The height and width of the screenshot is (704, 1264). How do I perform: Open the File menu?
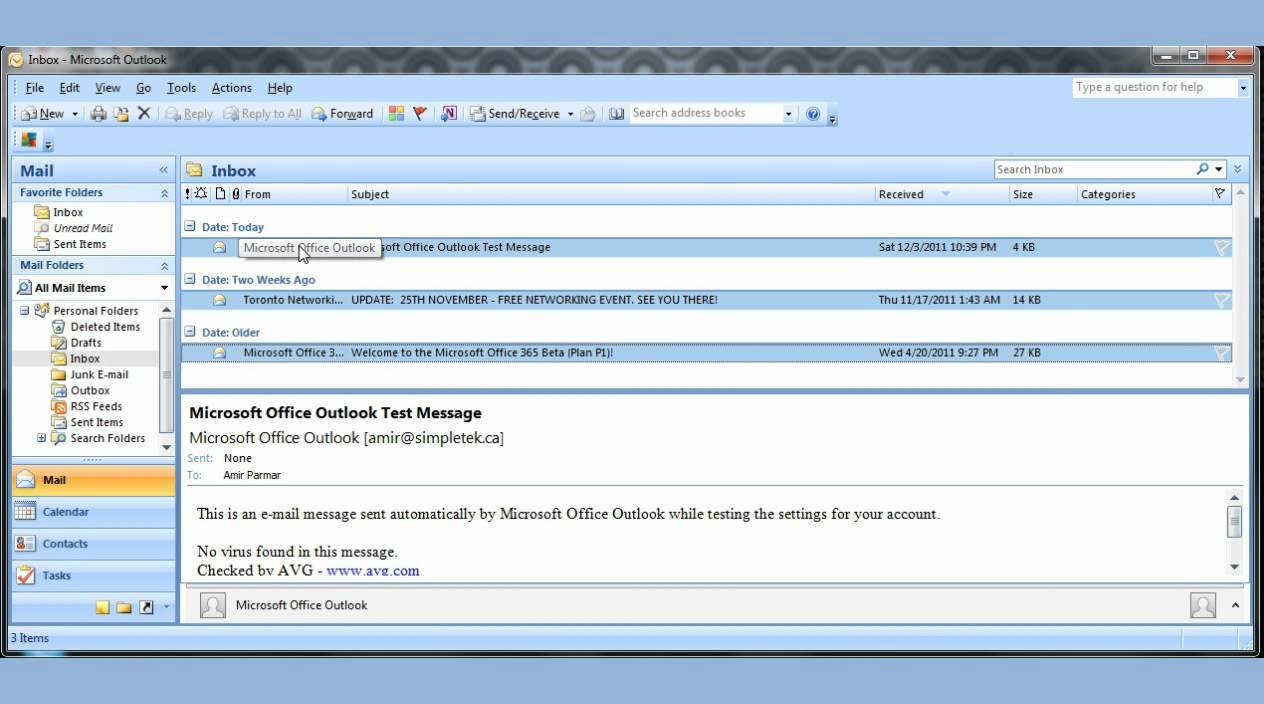(34, 88)
